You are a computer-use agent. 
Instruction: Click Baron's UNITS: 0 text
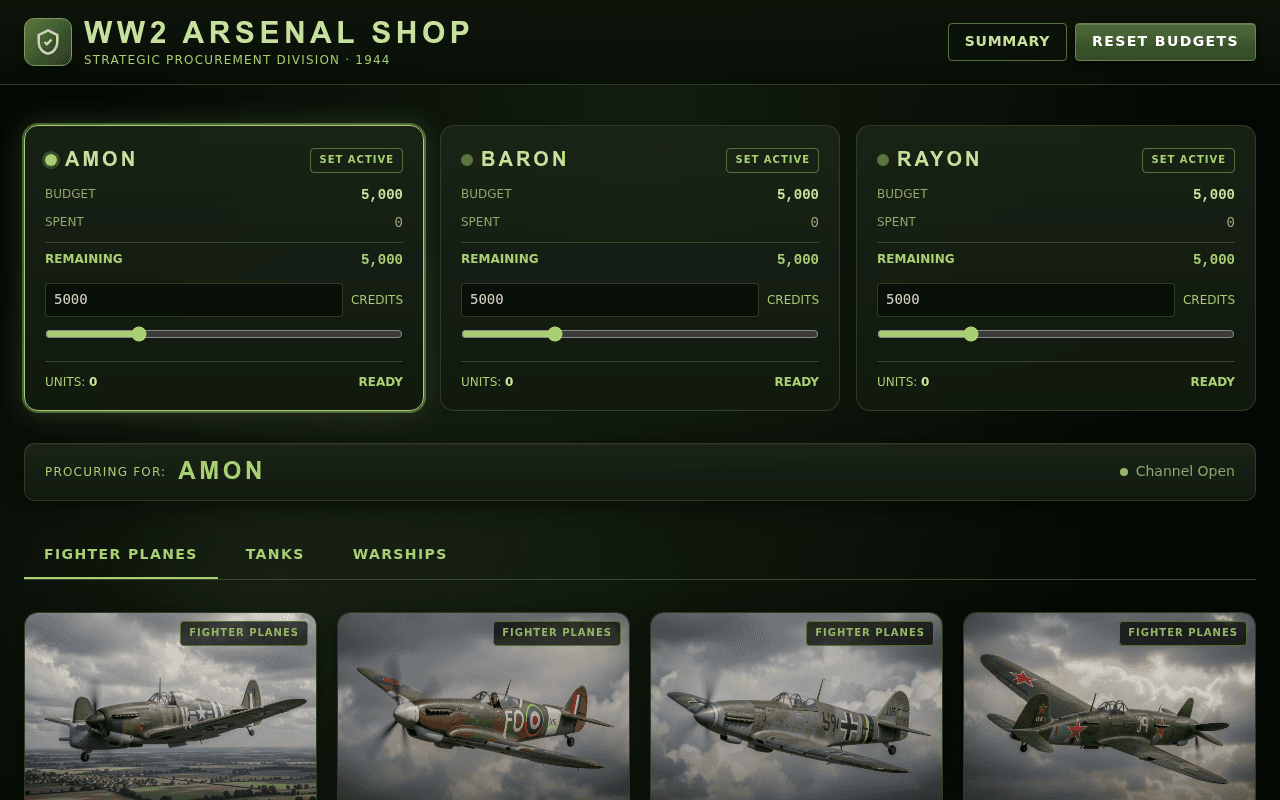pos(487,382)
